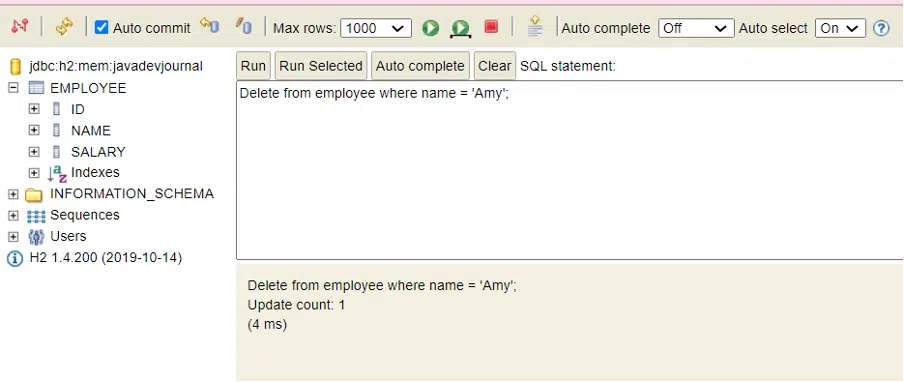The image size is (904, 382).
Task: Collapse the EMPLOYEE table node
Action: click(13, 88)
